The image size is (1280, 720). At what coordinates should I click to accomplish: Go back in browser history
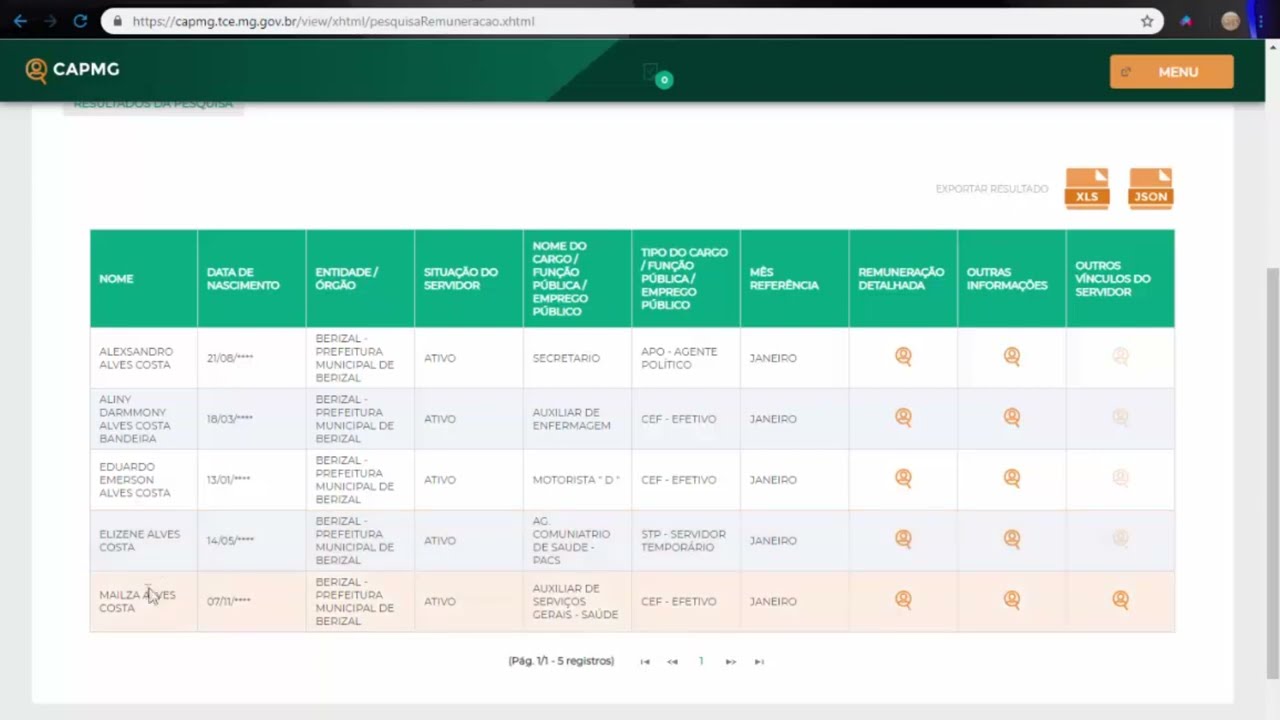point(20,21)
